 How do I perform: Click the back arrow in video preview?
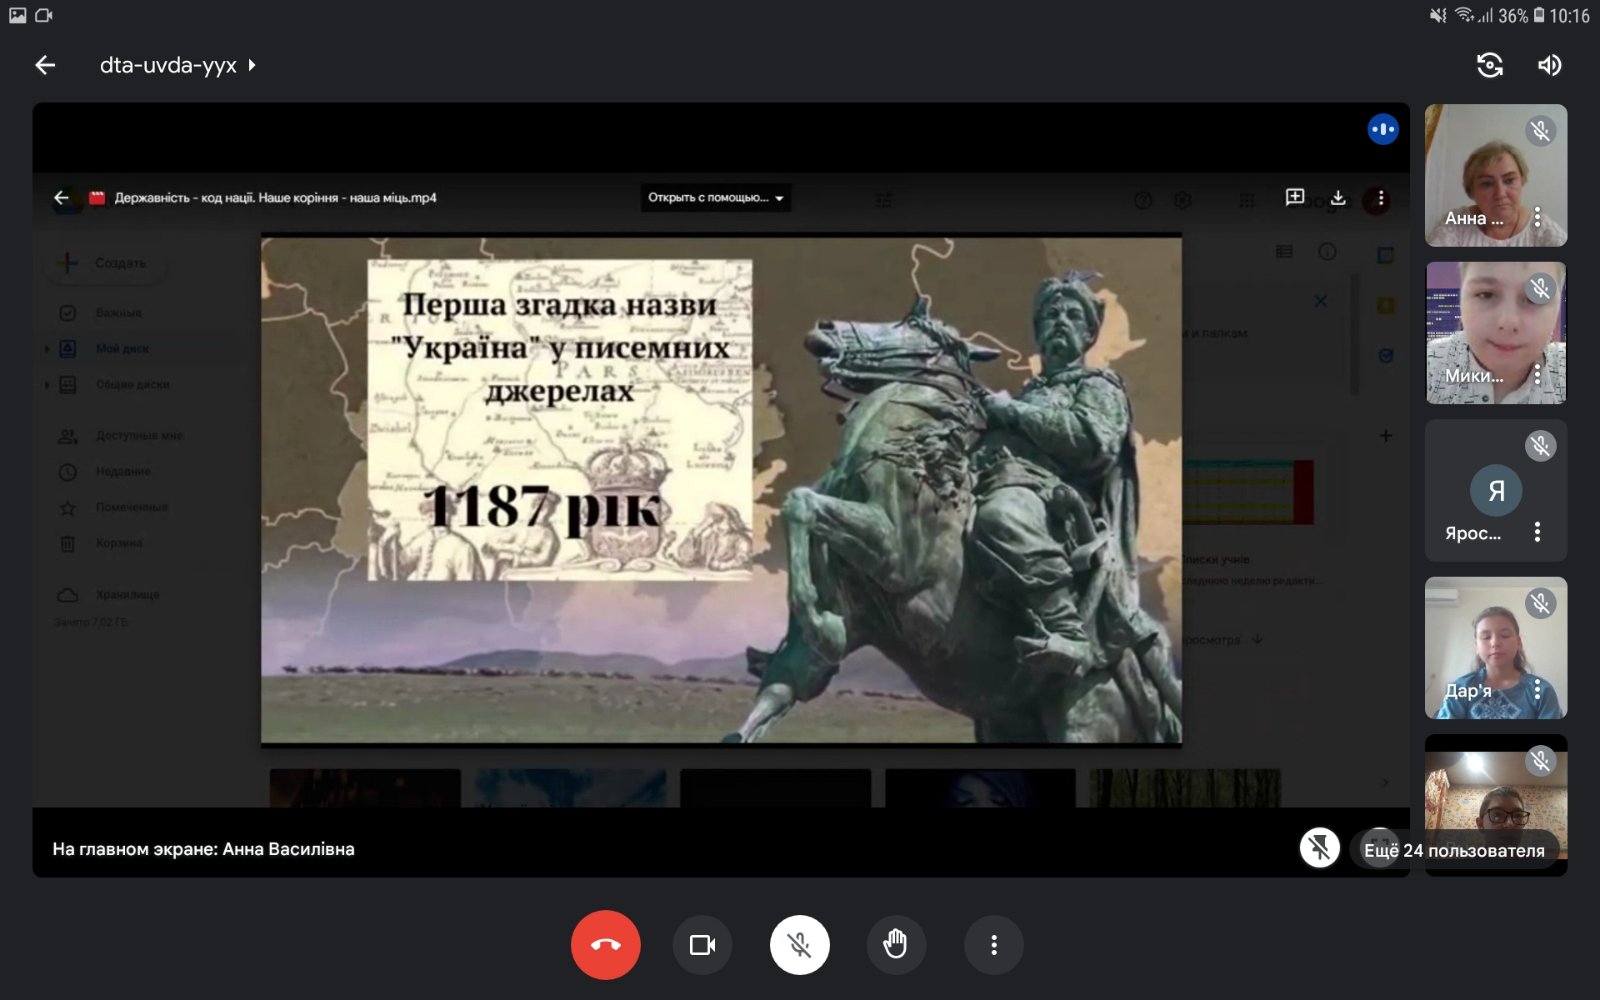62,198
